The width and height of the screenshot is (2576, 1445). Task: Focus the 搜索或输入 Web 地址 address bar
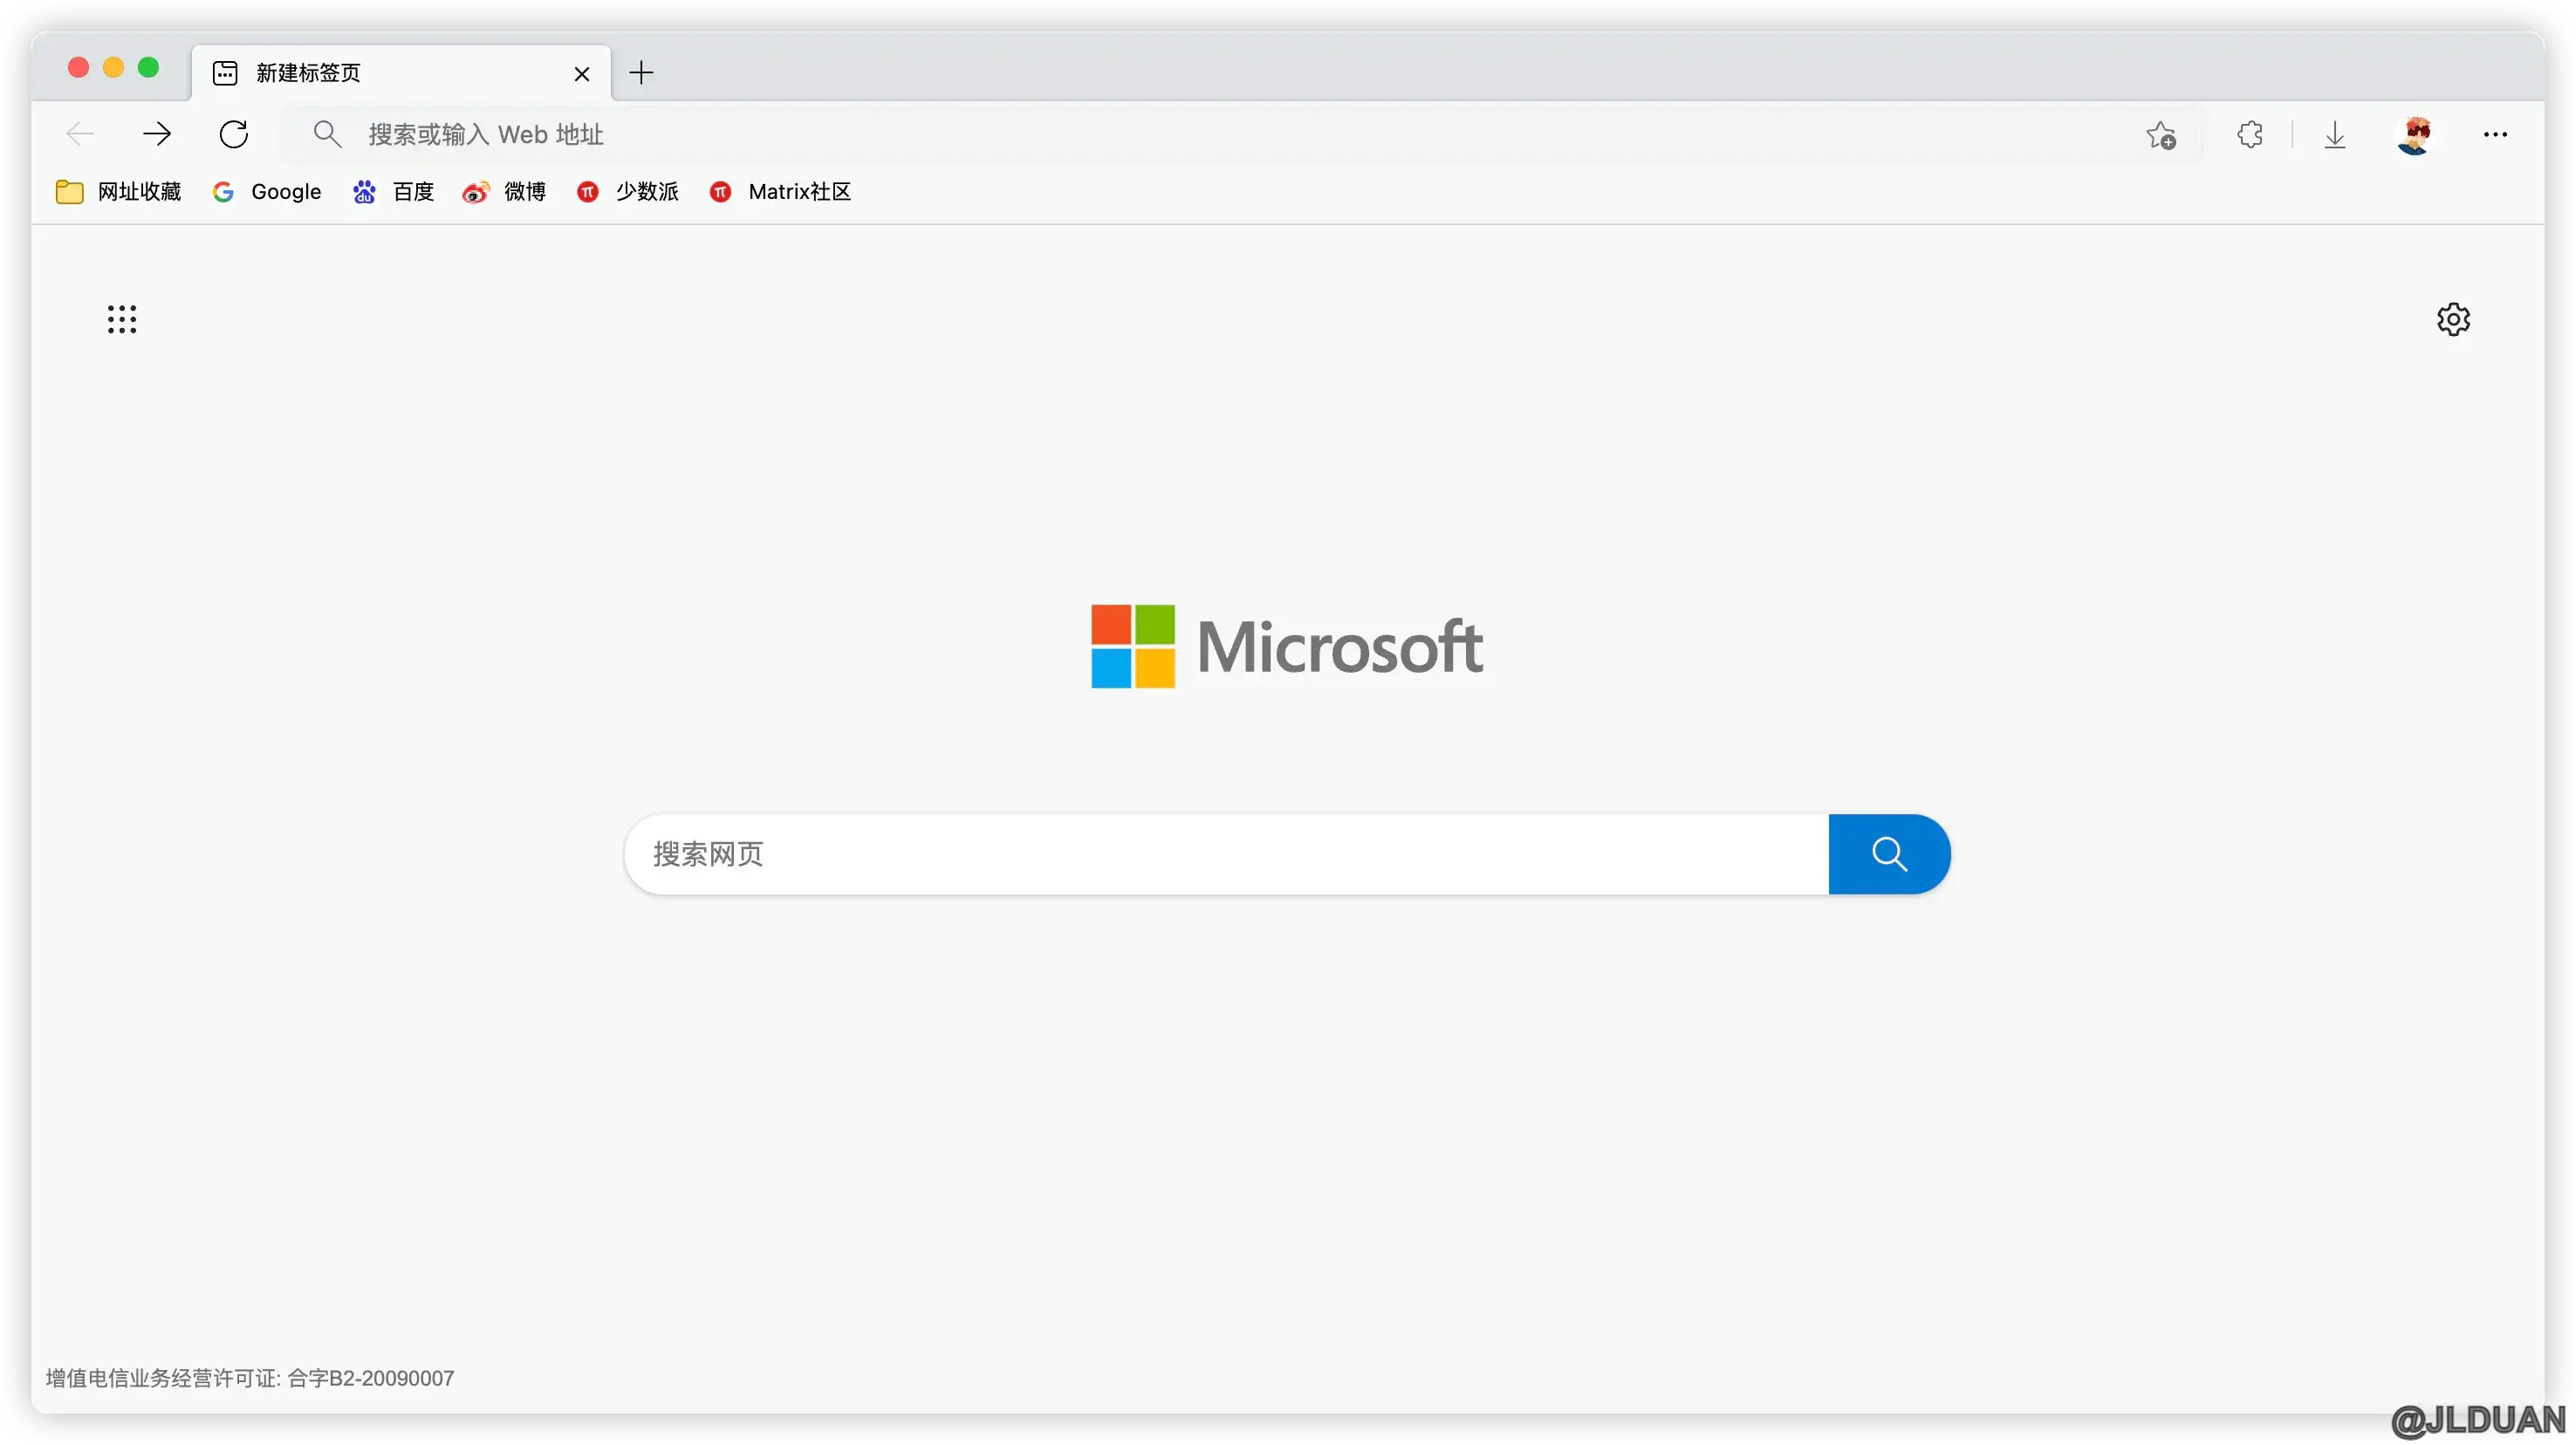pyautogui.click(x=1240, y=134)
